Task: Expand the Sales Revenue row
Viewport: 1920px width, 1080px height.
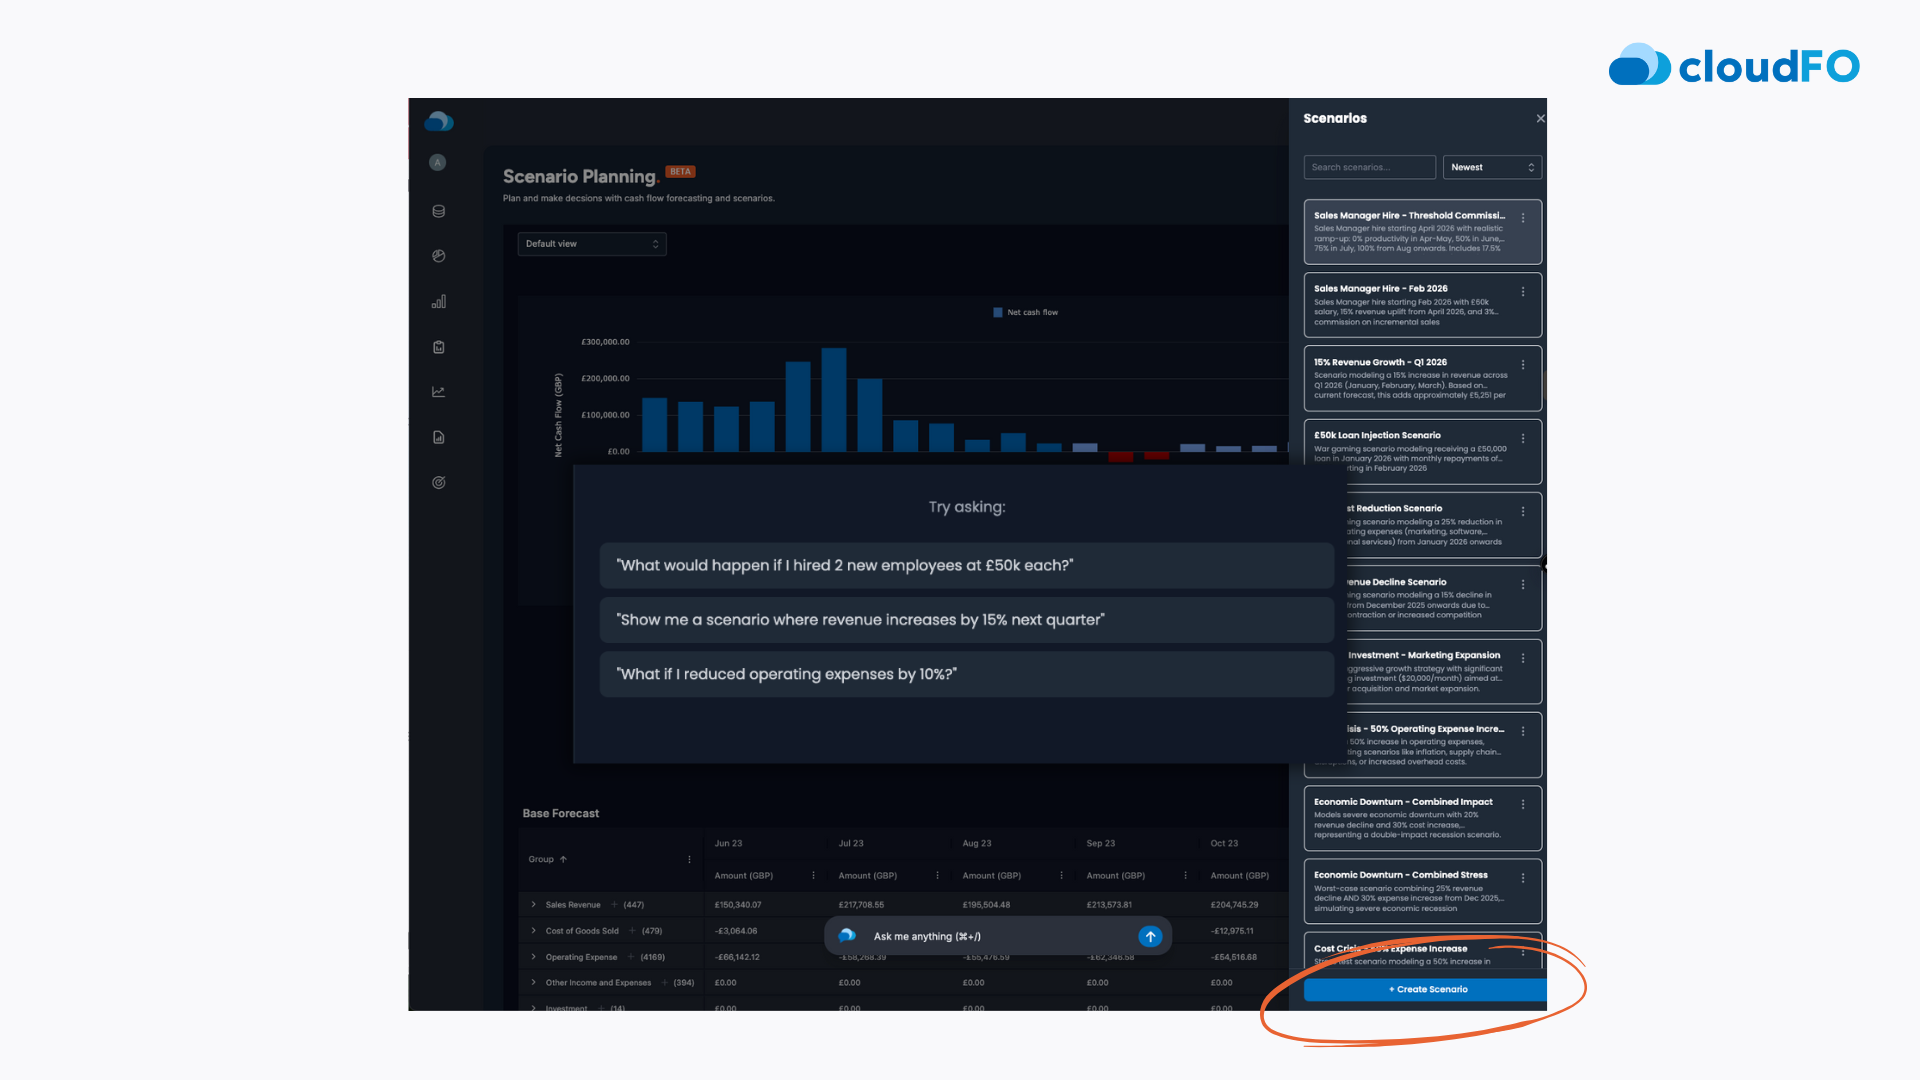Action: coord(534,905)
